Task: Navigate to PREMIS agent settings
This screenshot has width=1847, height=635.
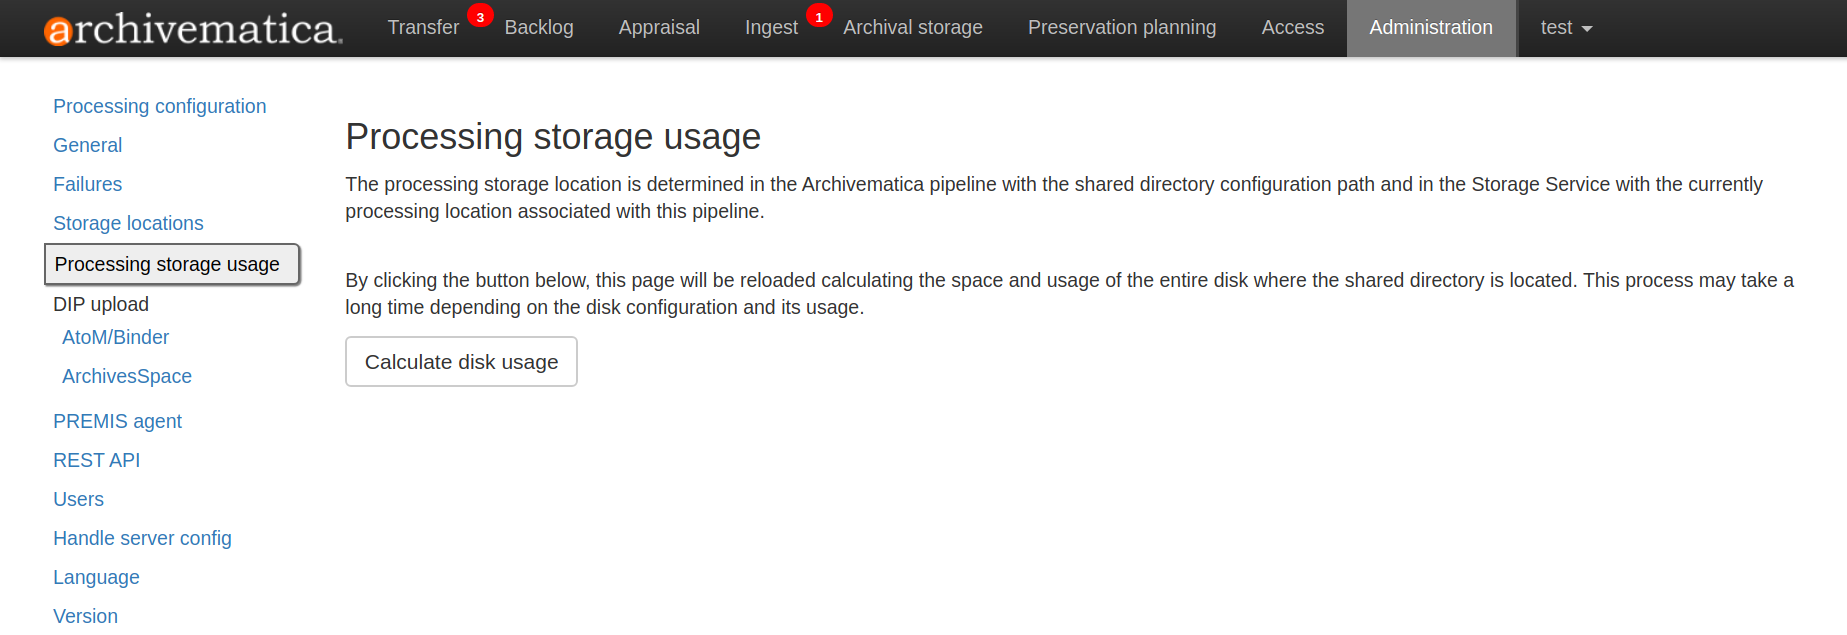Action: (x=117, y=421)
